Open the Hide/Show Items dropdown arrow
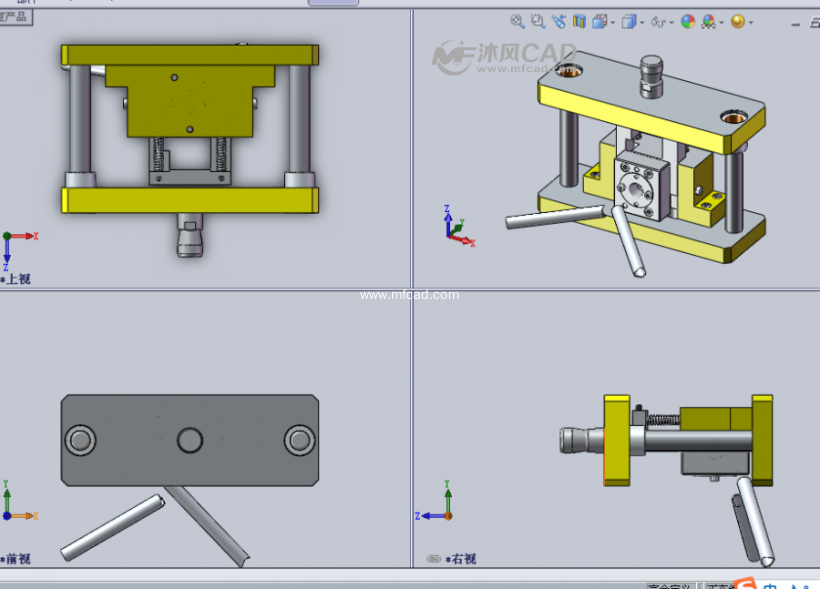Viewport: 820px width, 589px height. [670, 22]
